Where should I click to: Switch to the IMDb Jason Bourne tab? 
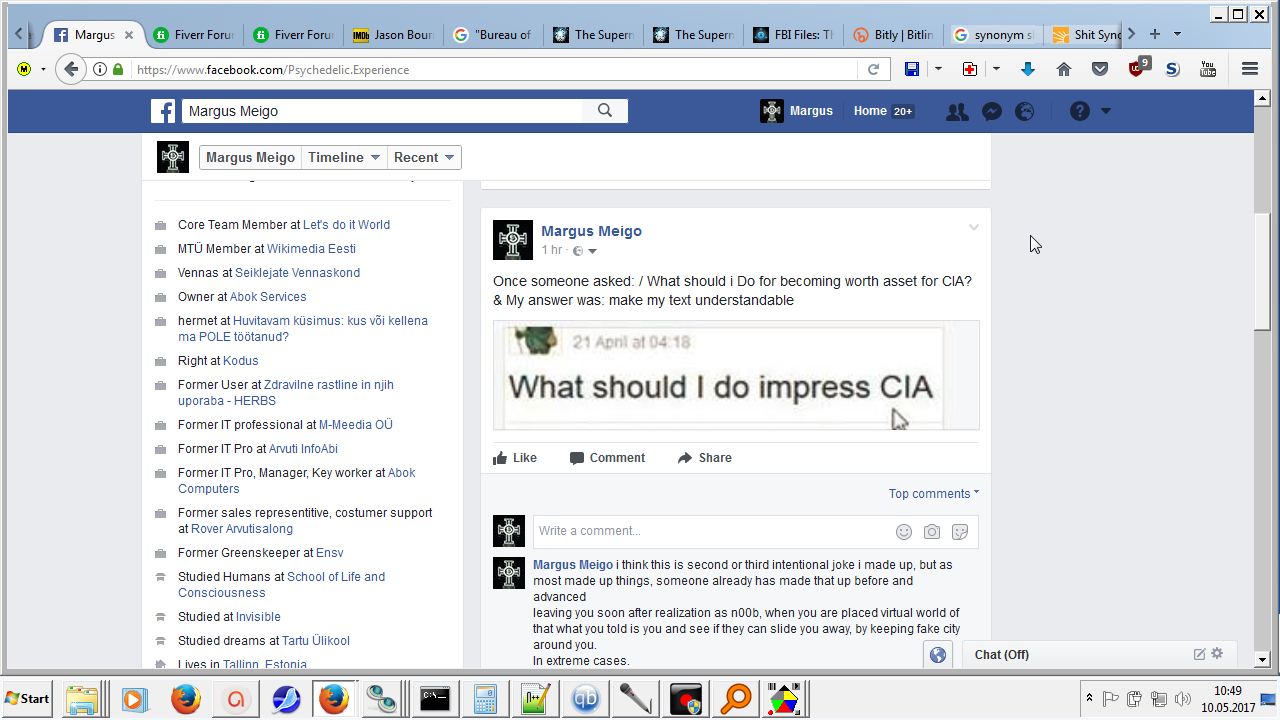point(393,35)
